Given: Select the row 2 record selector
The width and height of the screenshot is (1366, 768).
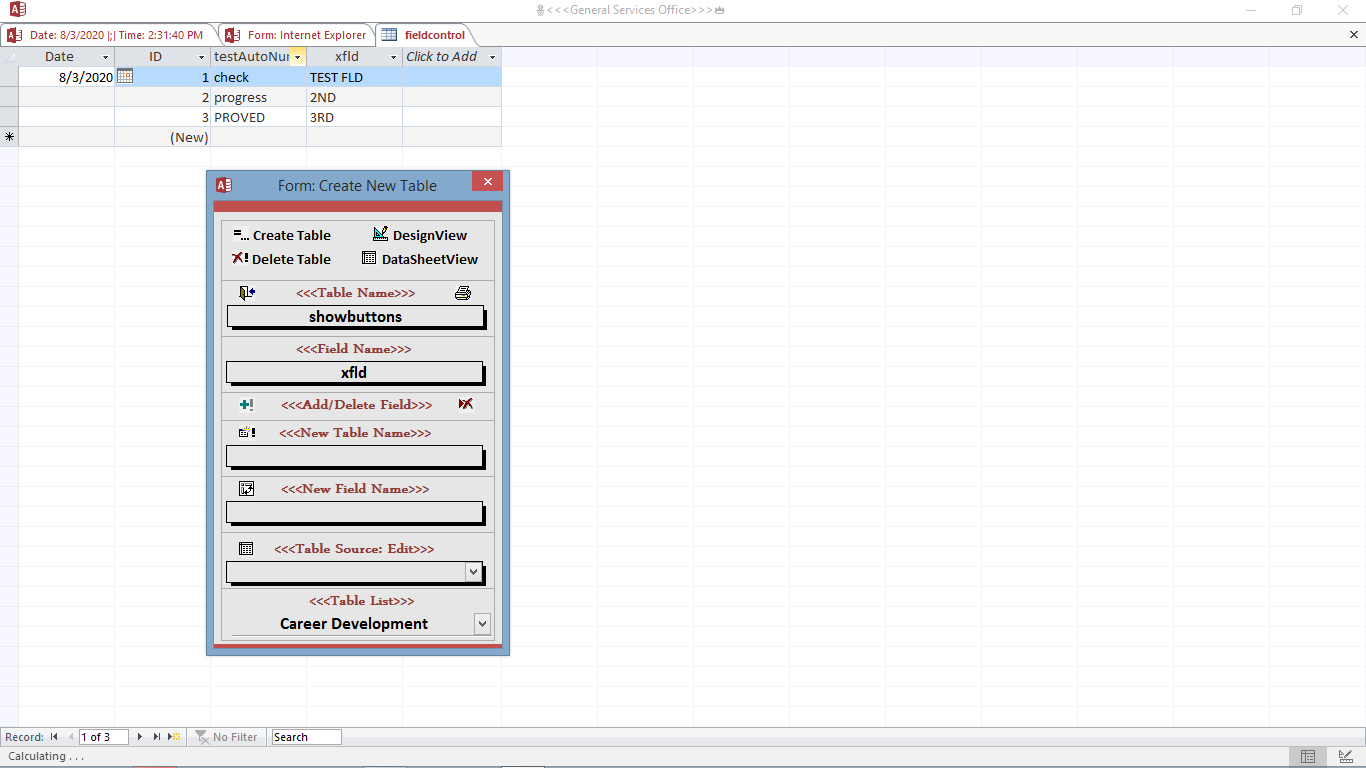Looking at the screenshot, I should 9,97.
